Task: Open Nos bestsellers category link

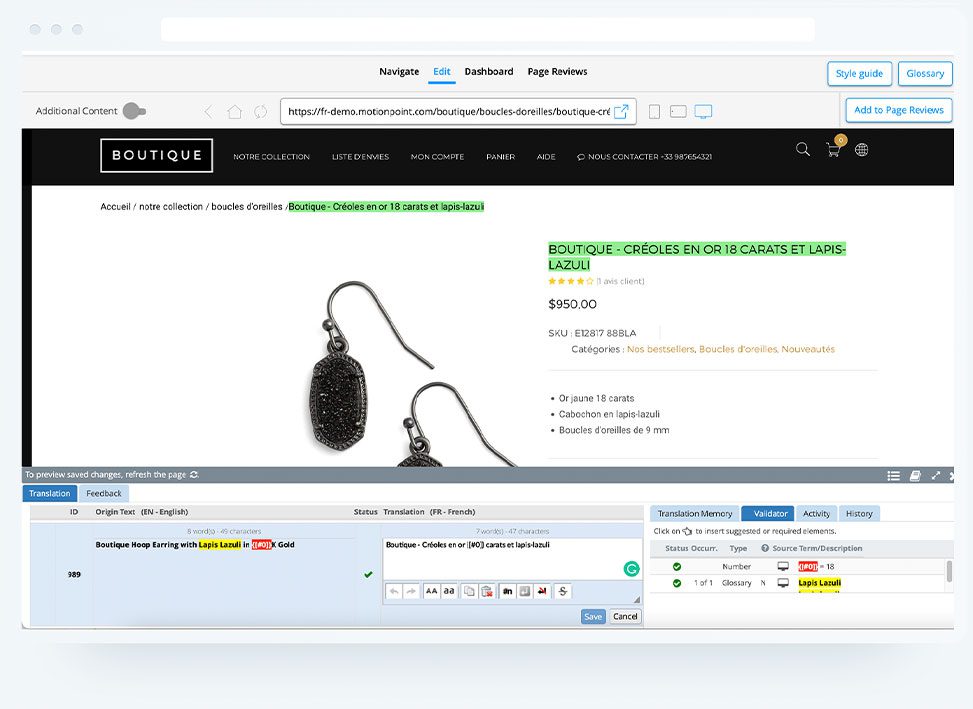Action: [660, 349]
